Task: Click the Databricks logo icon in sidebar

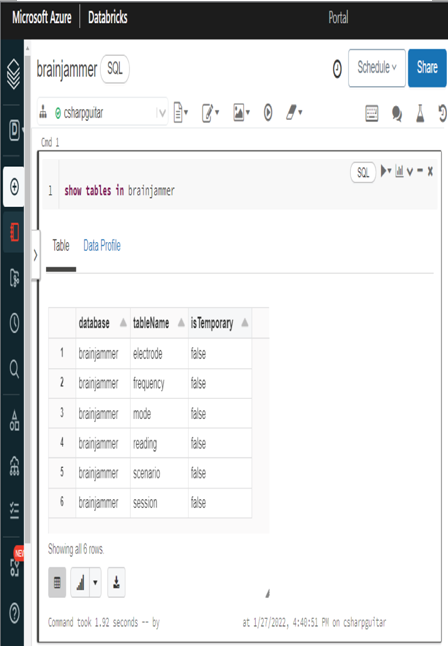Action: tap(14, 75)
